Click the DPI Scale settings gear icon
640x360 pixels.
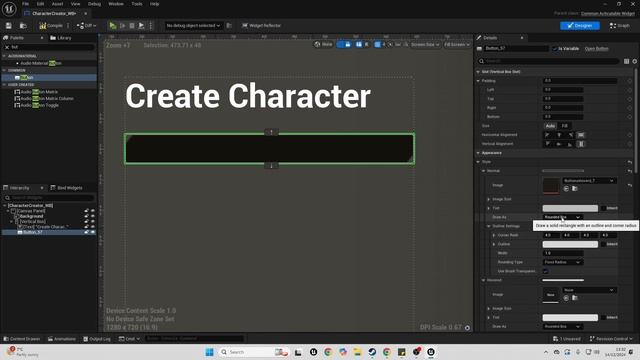(x=467, y=328)
